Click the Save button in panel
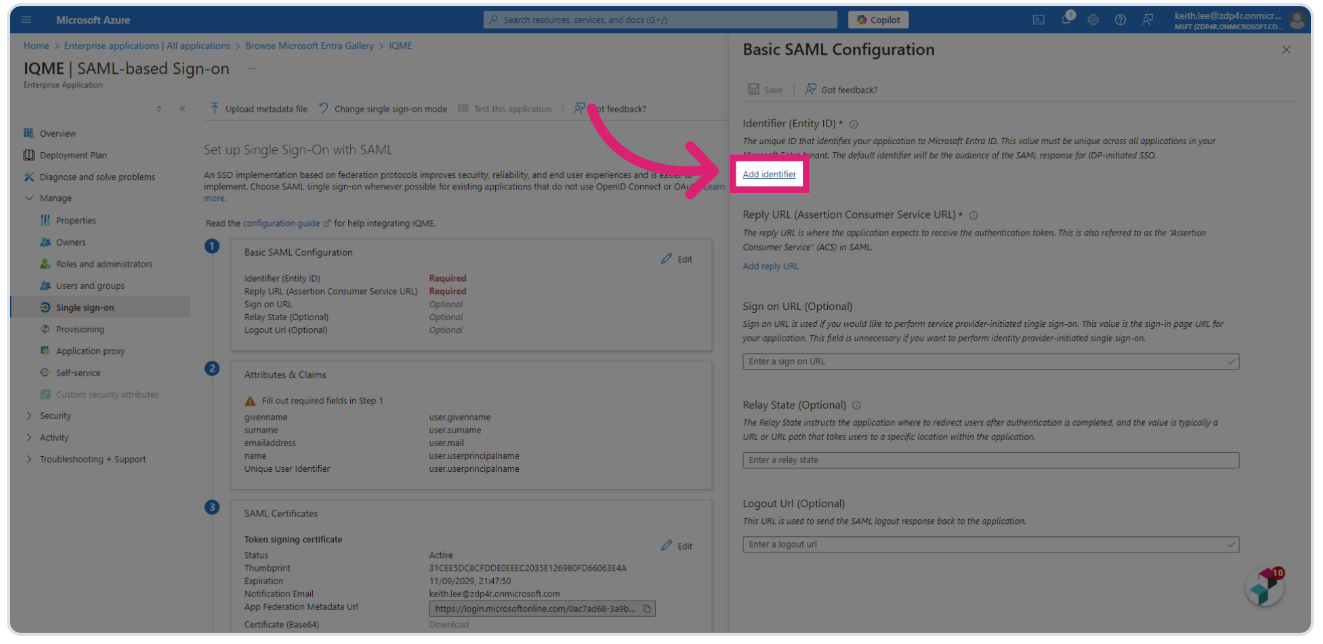1323x644 pixels. coord(765,90)
